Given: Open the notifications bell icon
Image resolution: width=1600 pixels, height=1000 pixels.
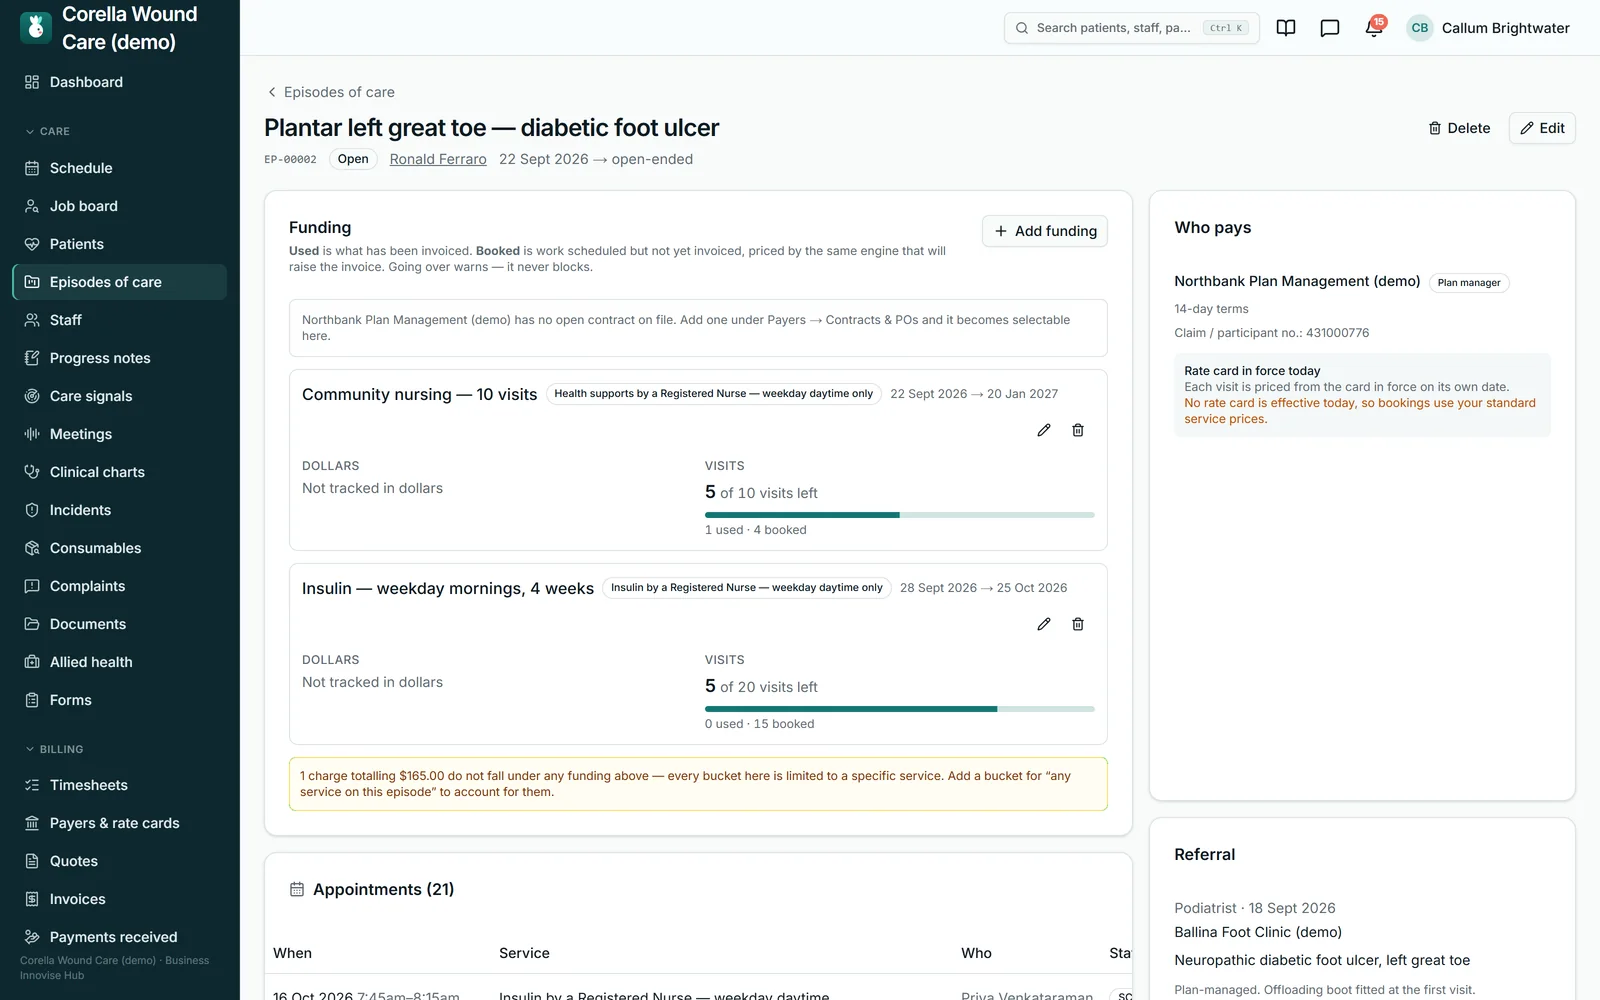Looking at the screenshot, I should (1374, 28).
